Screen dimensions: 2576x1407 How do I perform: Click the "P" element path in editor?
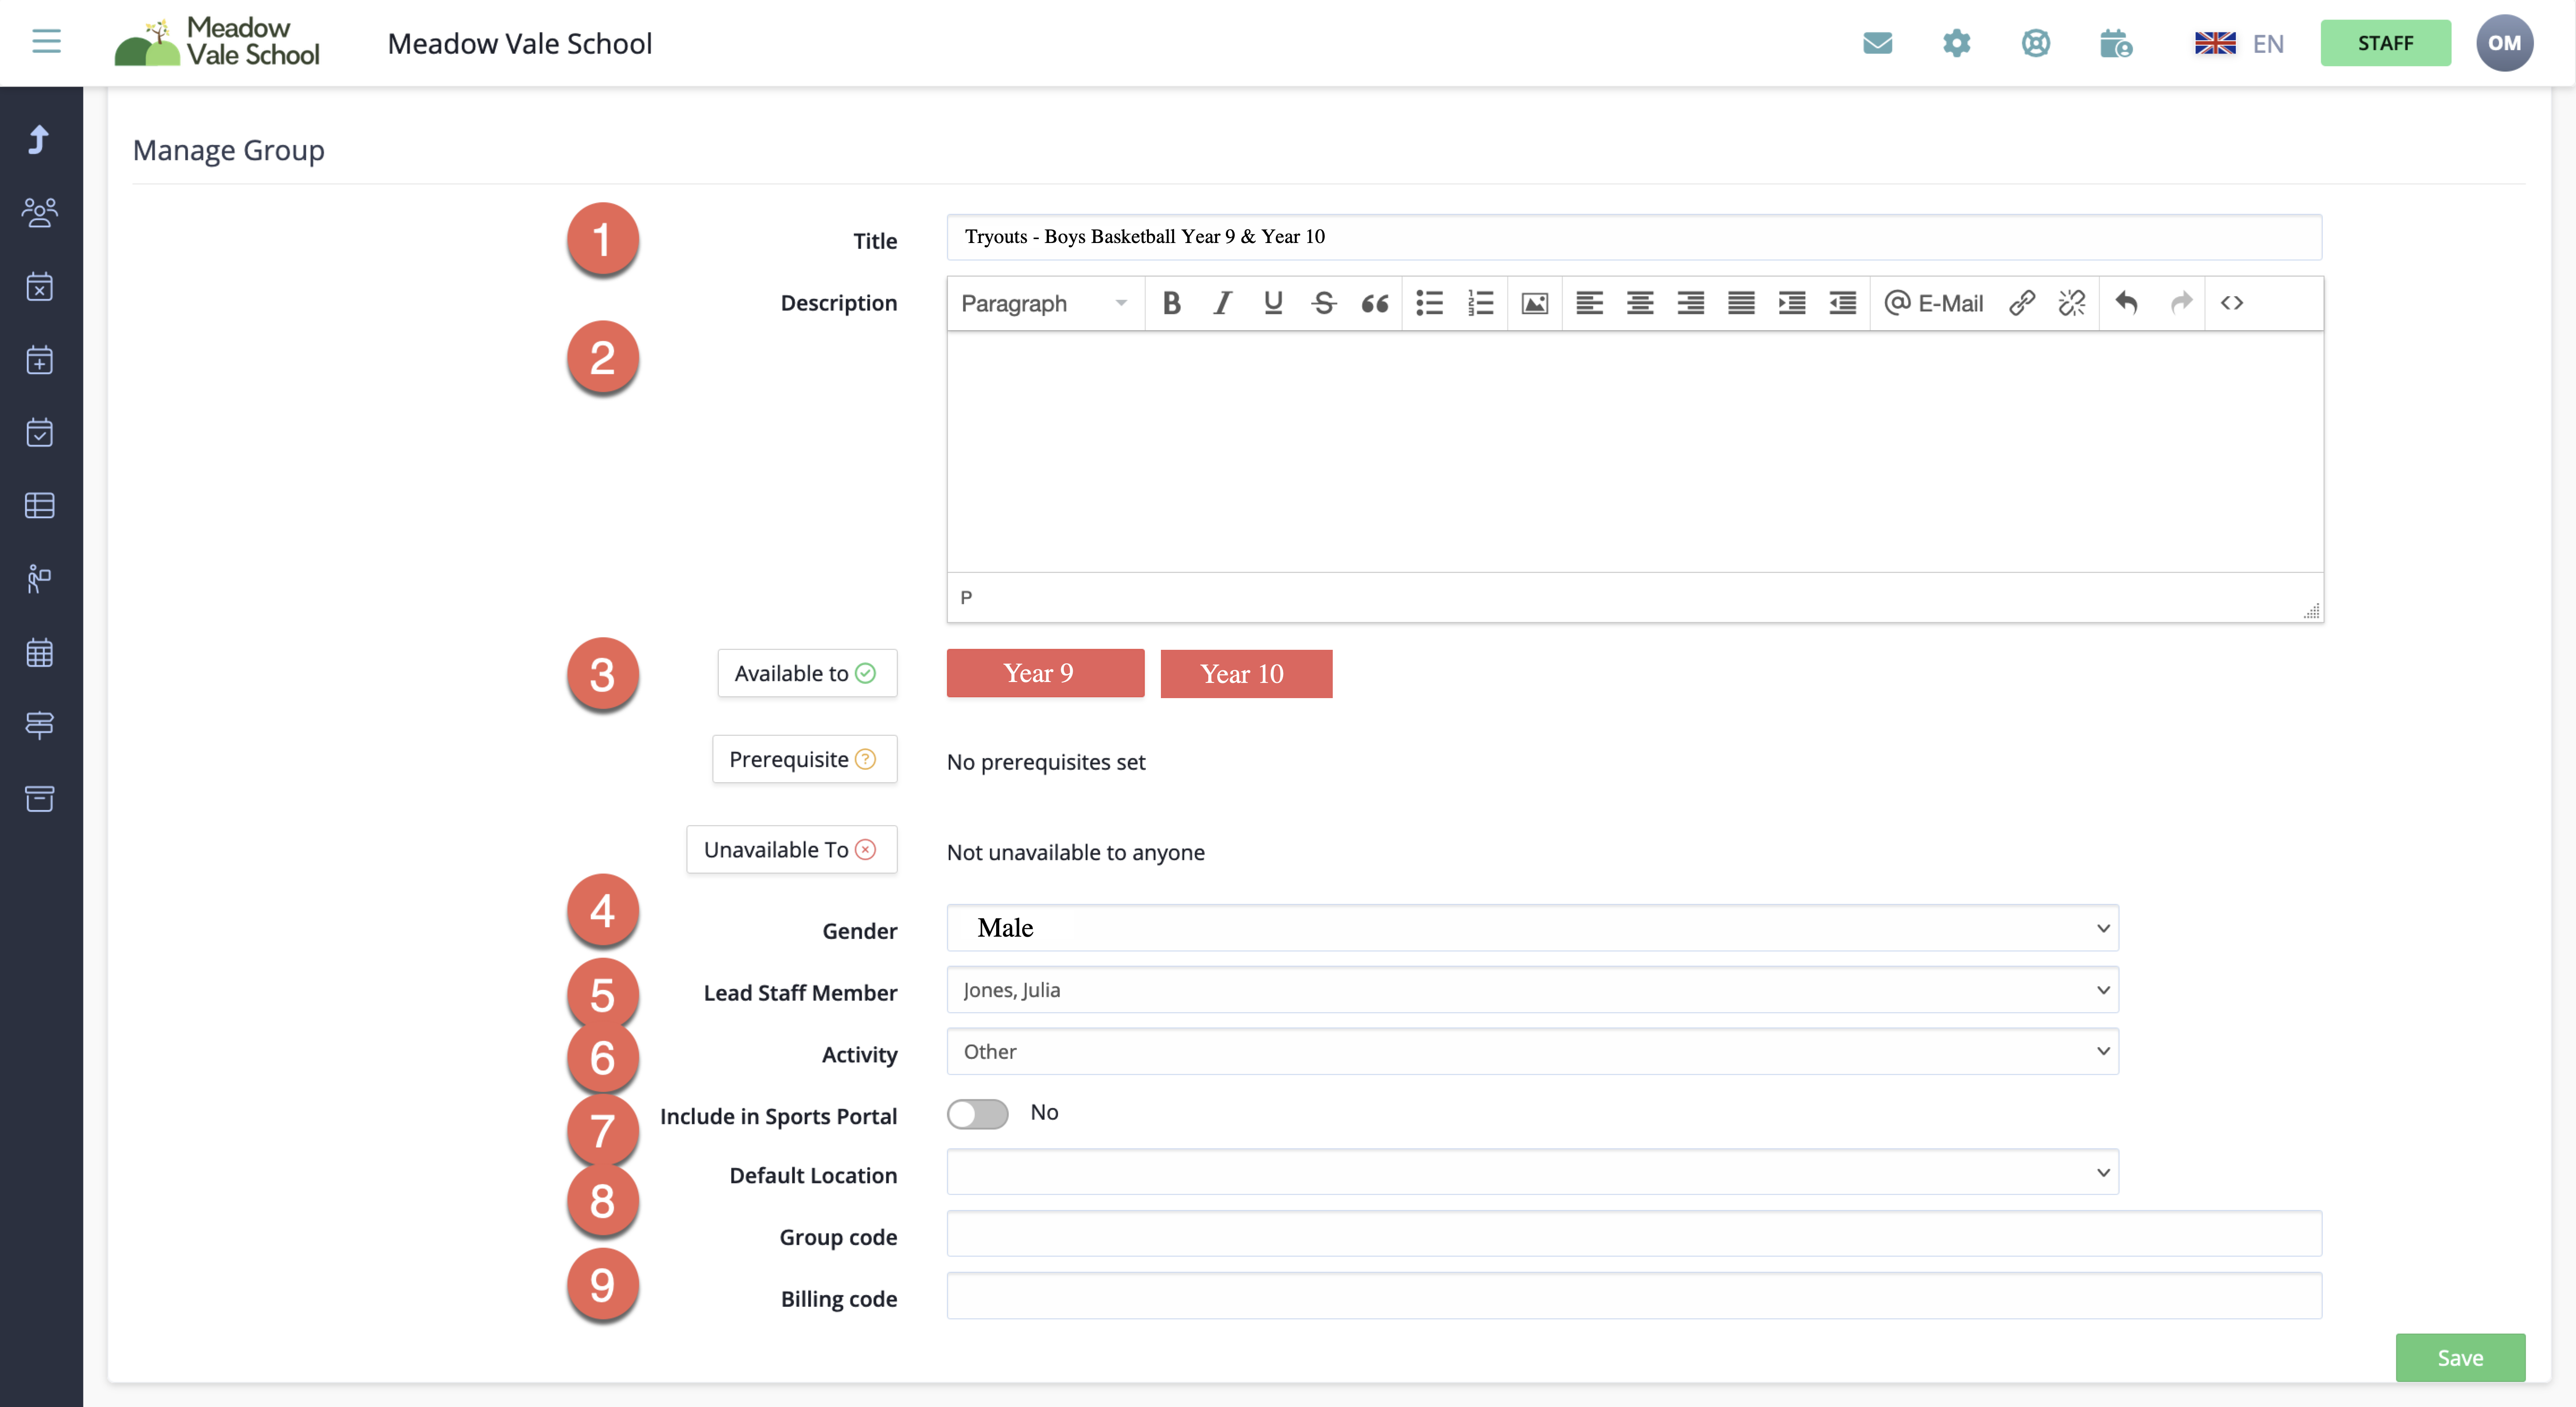point(966,597)
